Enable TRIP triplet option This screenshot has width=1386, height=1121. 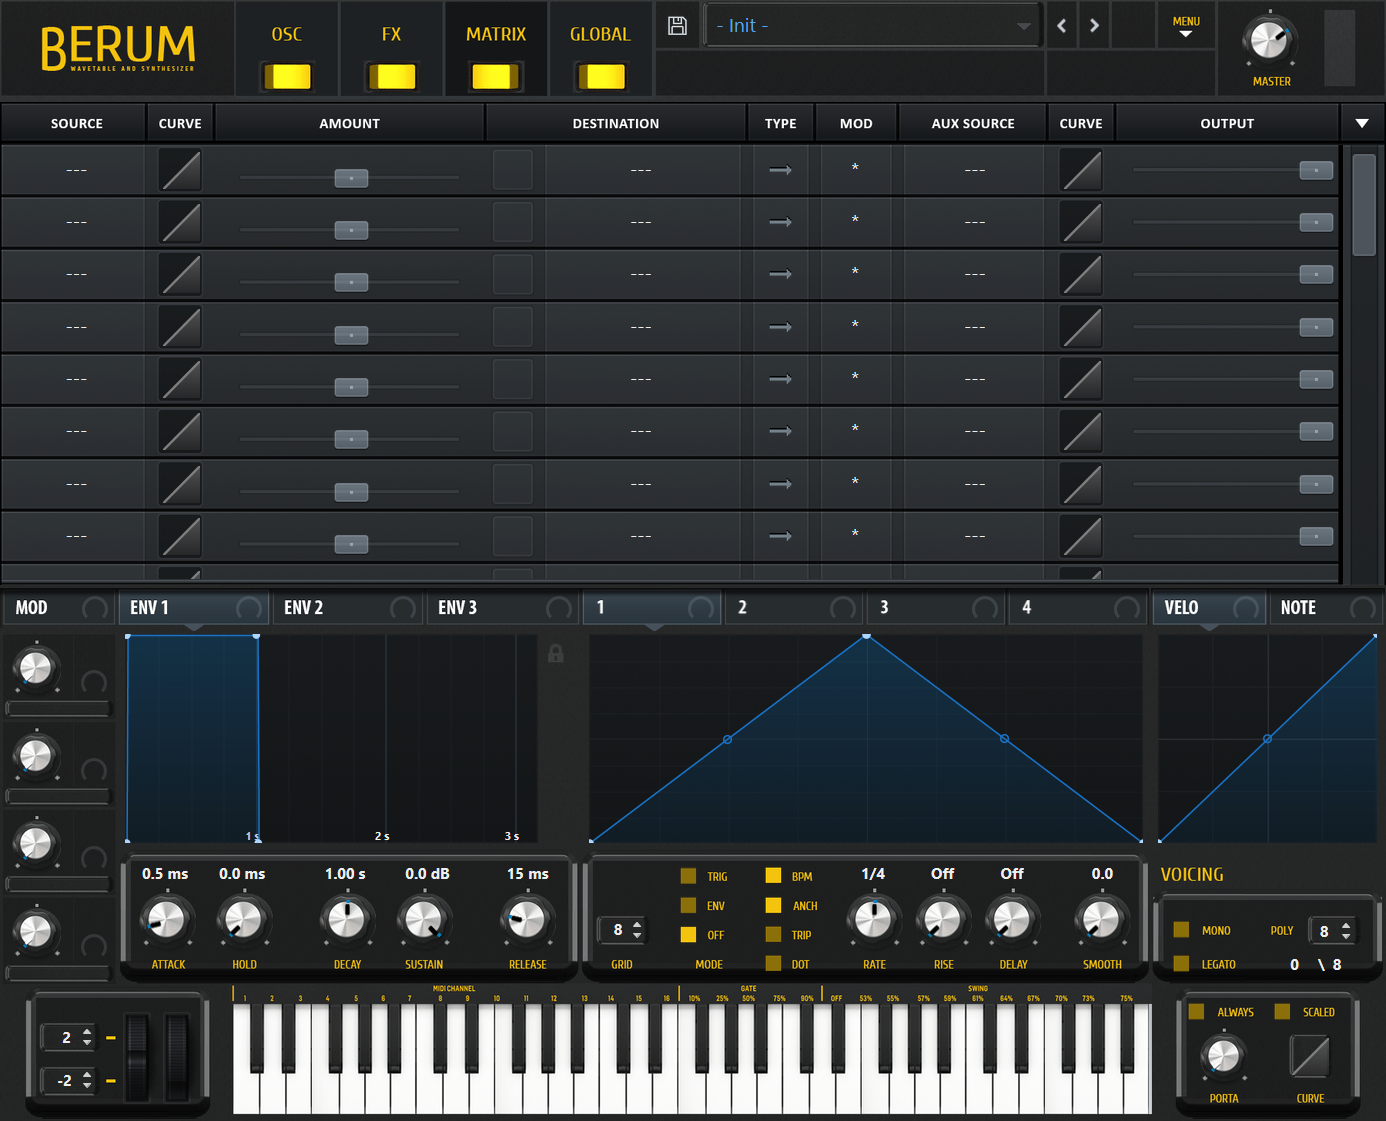tap(773, 934)
